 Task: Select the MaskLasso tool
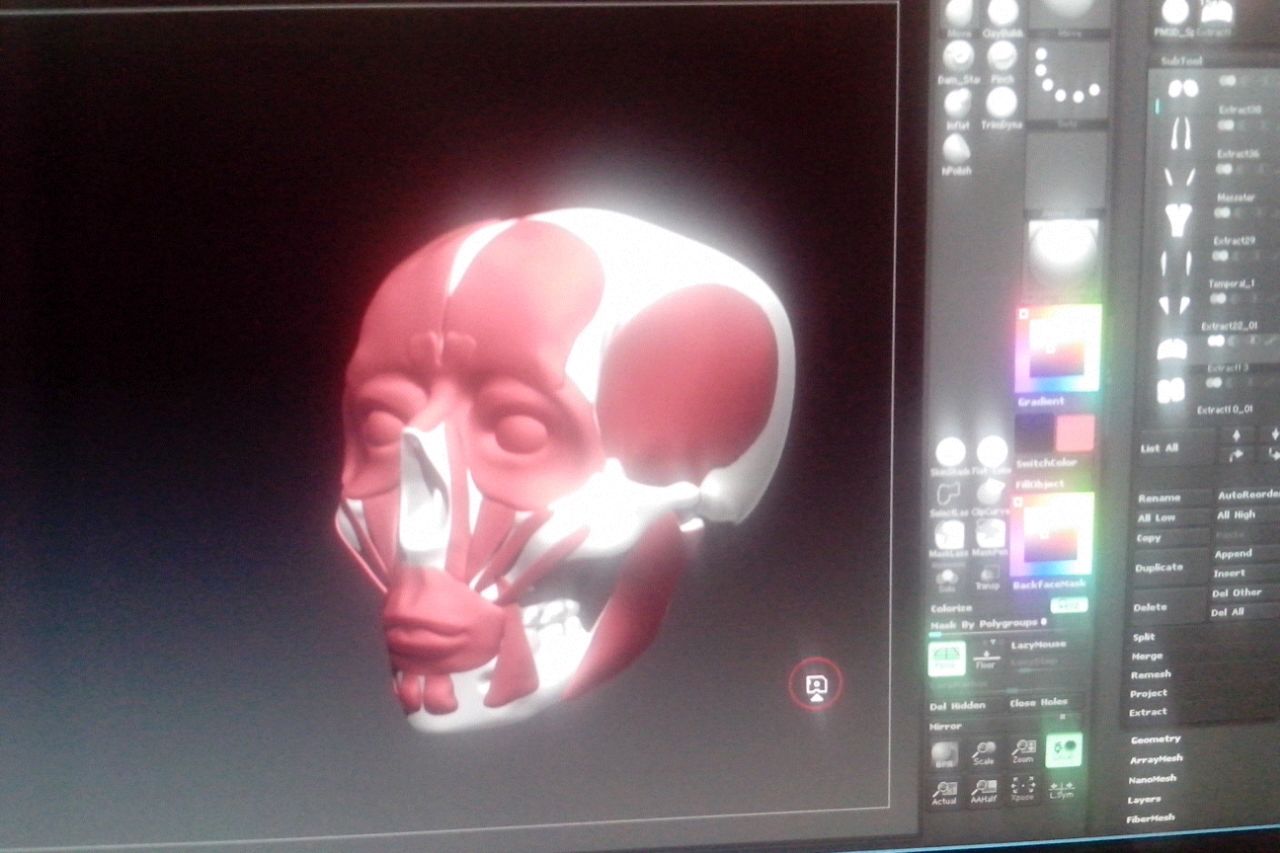948,535
